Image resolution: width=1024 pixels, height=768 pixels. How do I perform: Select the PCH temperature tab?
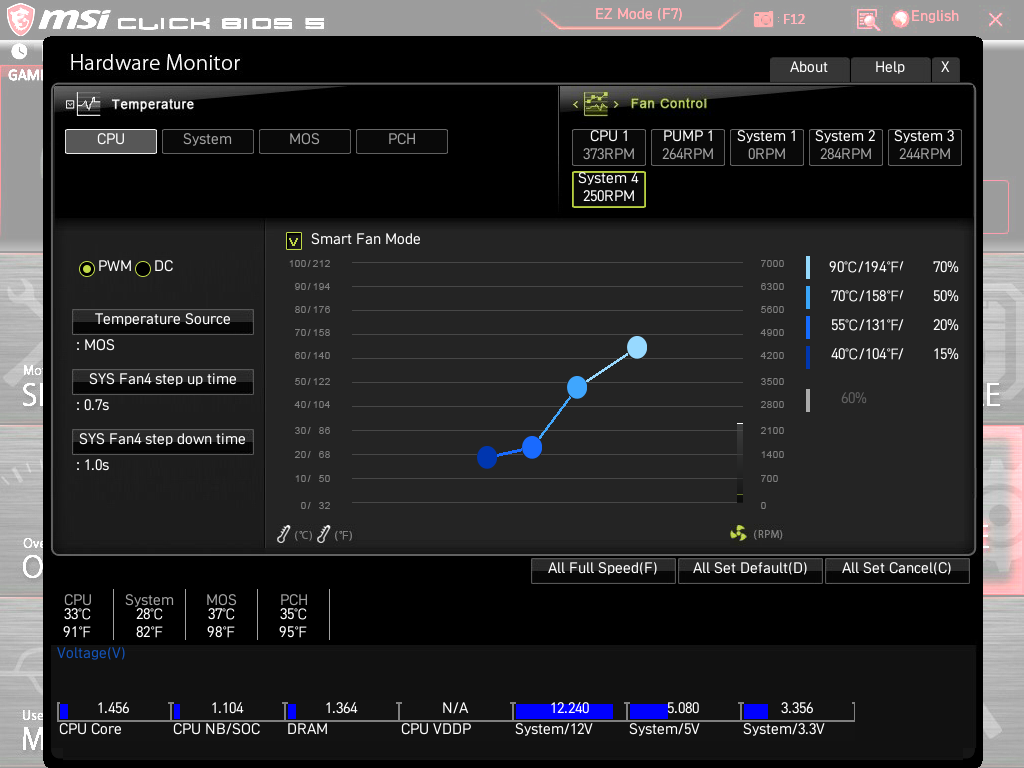402,141
